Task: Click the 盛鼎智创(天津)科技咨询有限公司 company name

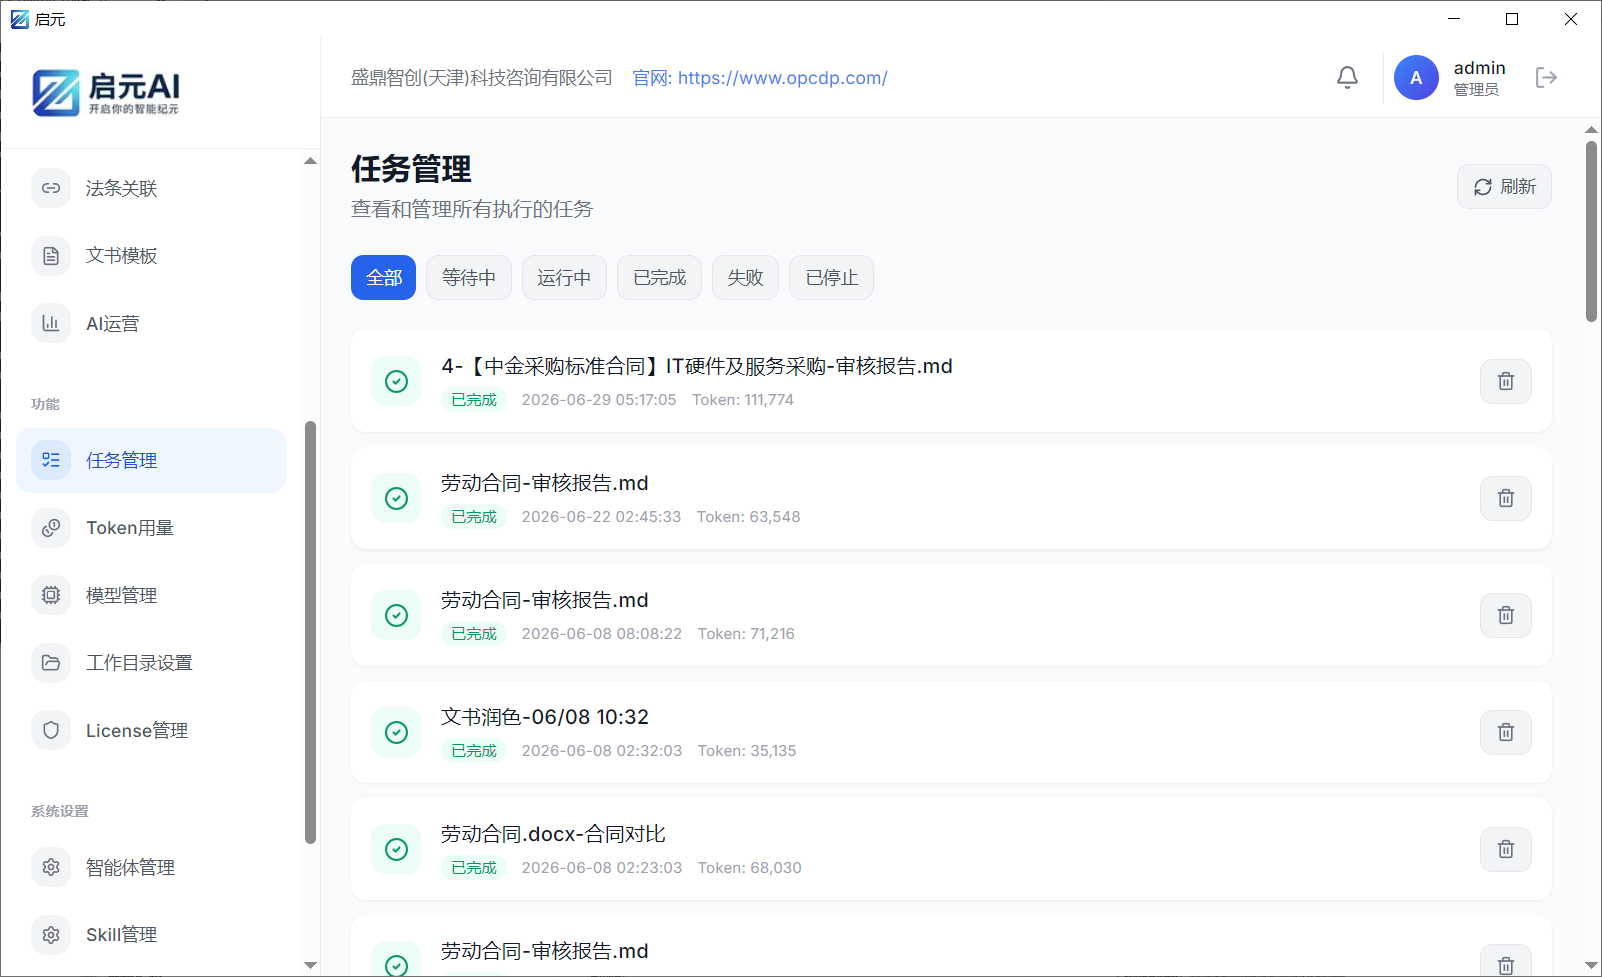Action: pyautogui.click(x=481, y=78)
